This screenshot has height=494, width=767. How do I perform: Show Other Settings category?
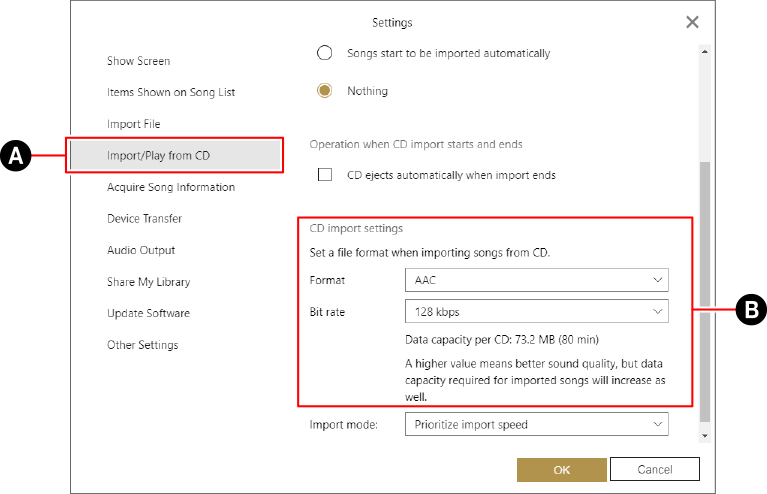coord(142,345)
